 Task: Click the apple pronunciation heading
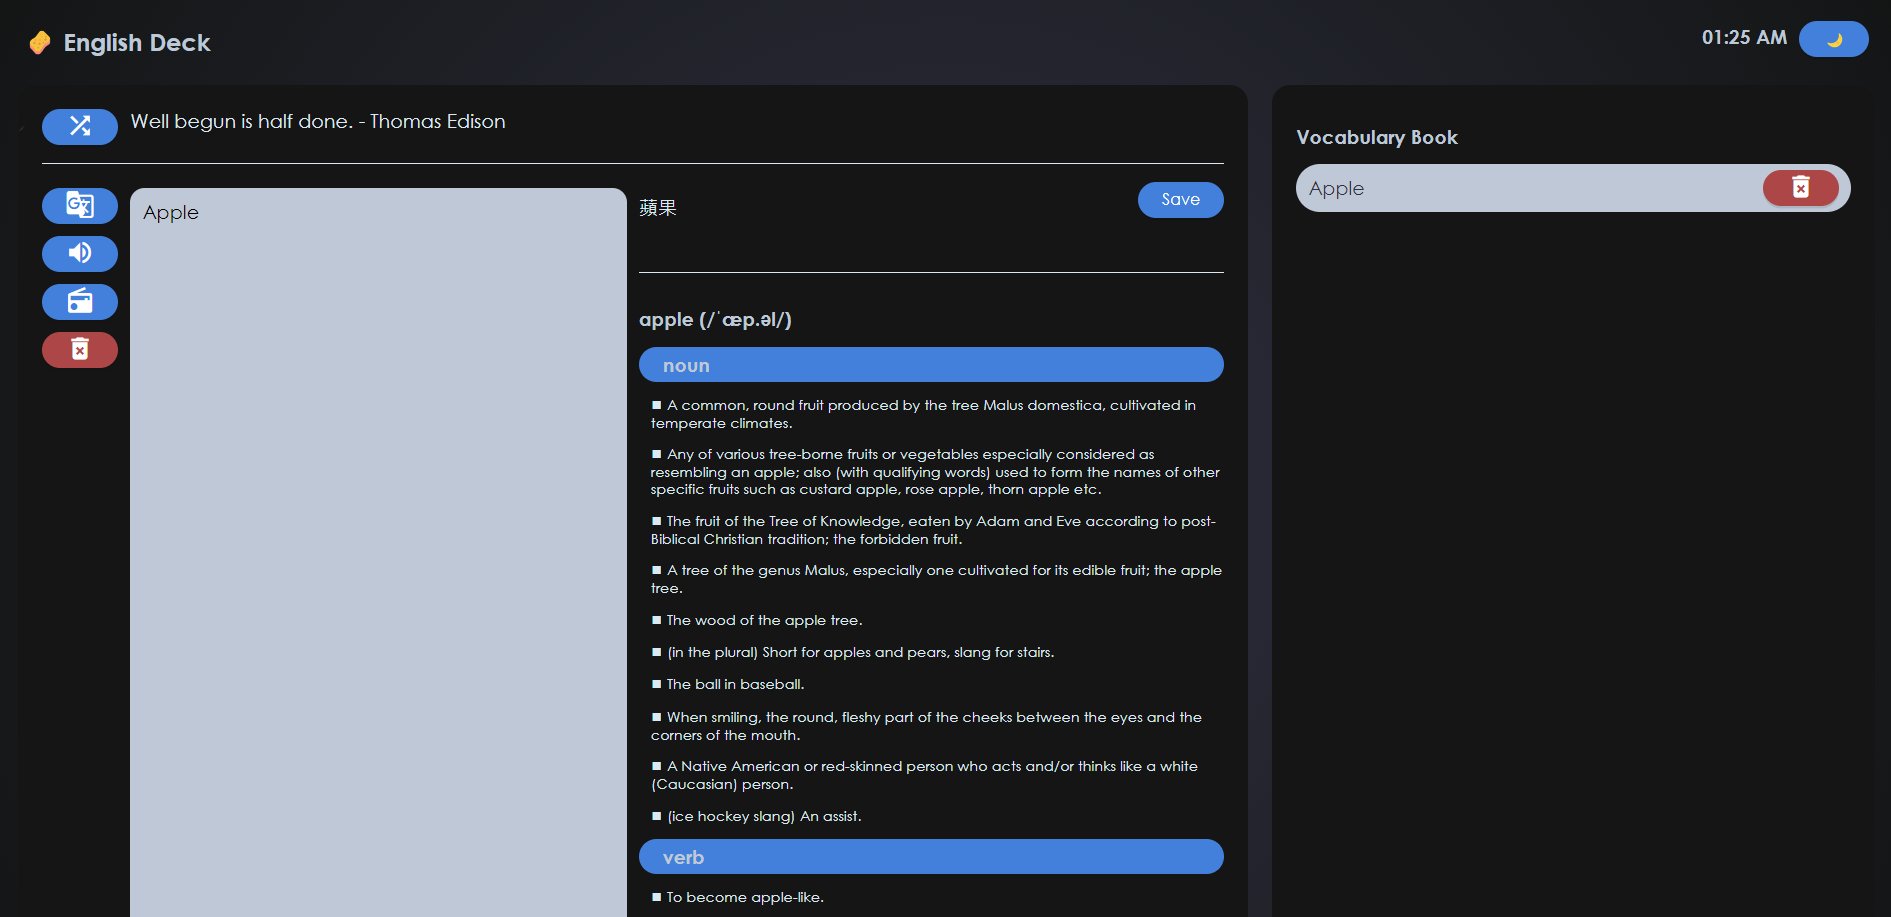tap(715, 320)
